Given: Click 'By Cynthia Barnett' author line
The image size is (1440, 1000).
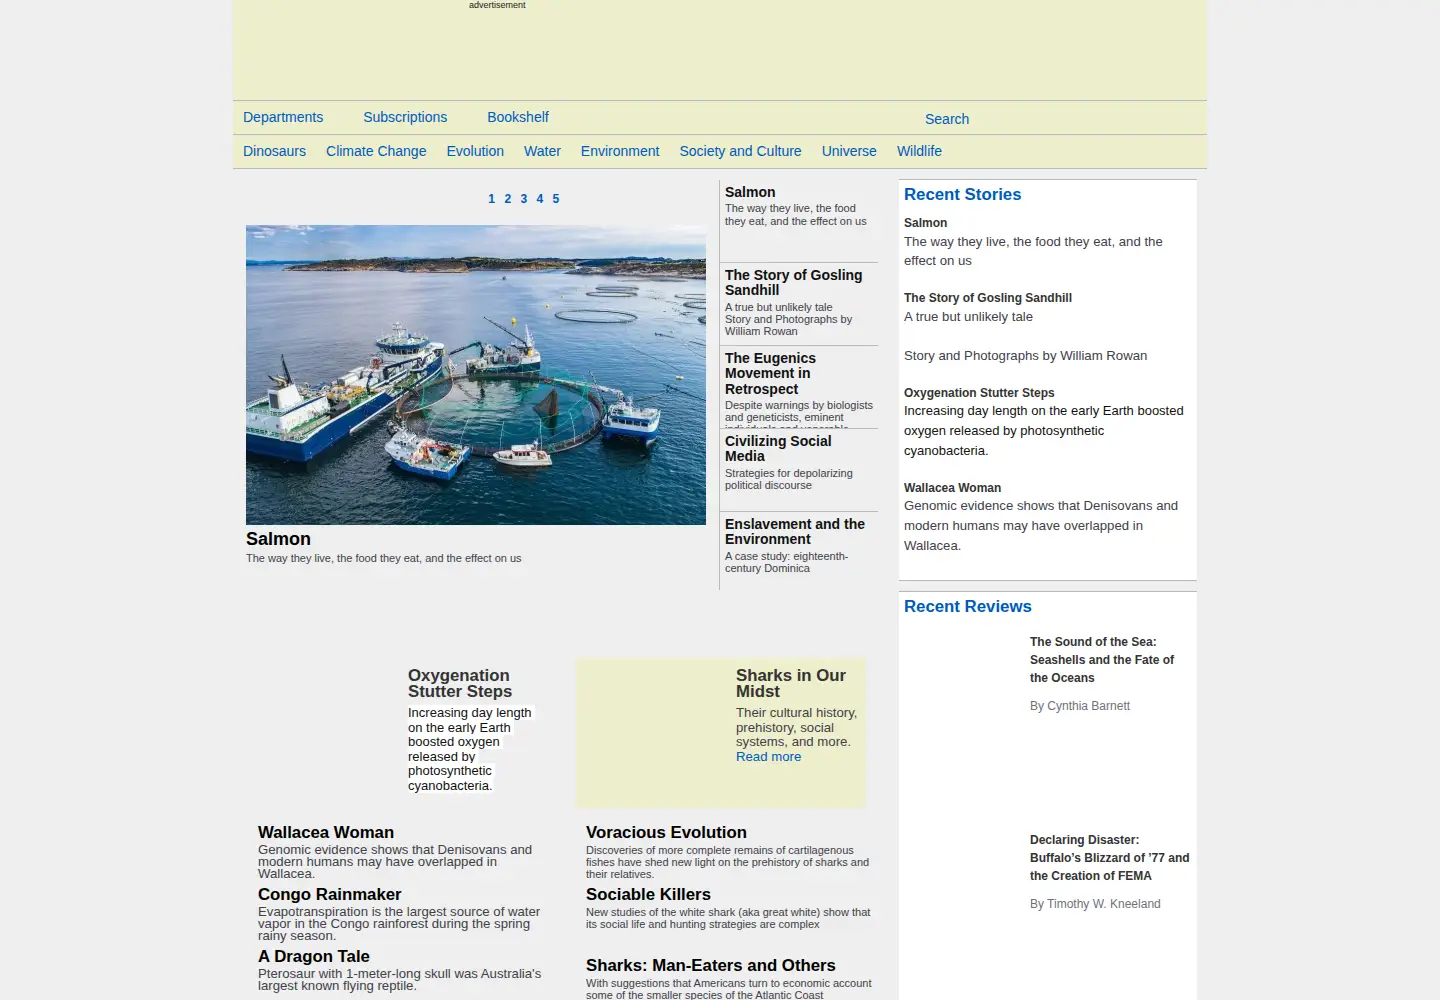Looking at the screenshot, I should click(1080, 706).
